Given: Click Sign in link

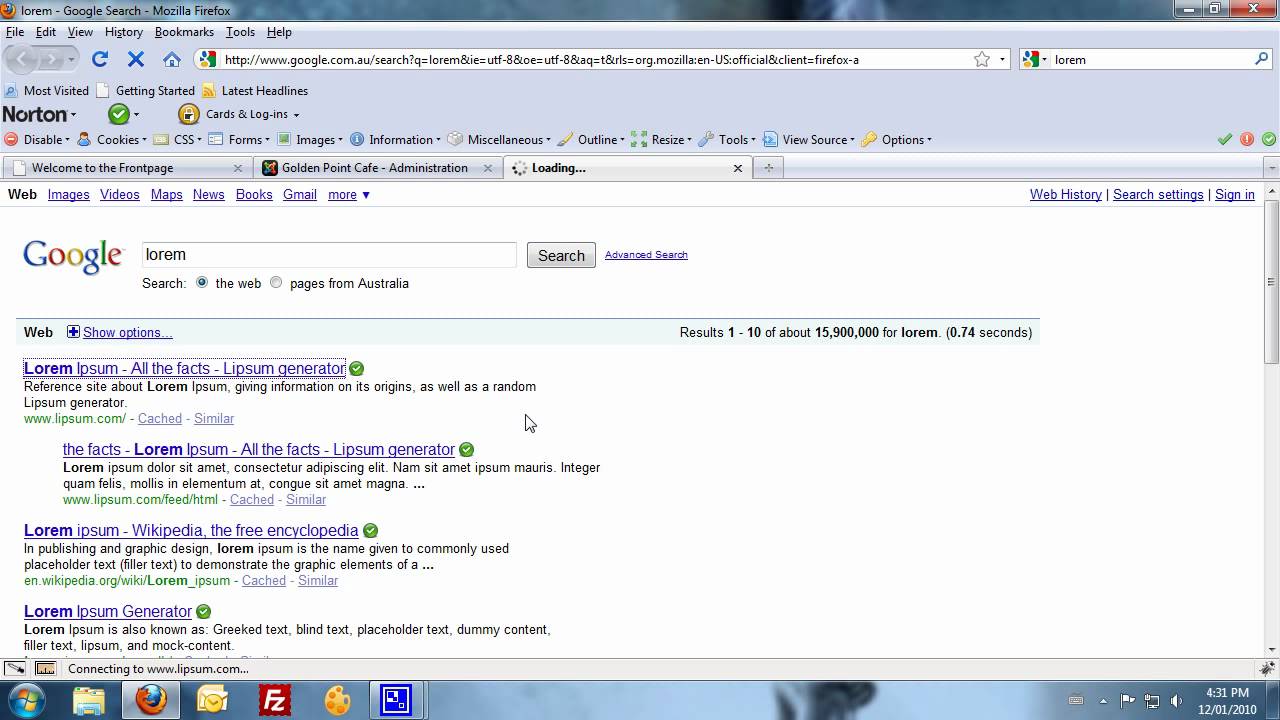Looking at the screenshot, I should [x=1235, y=195].
